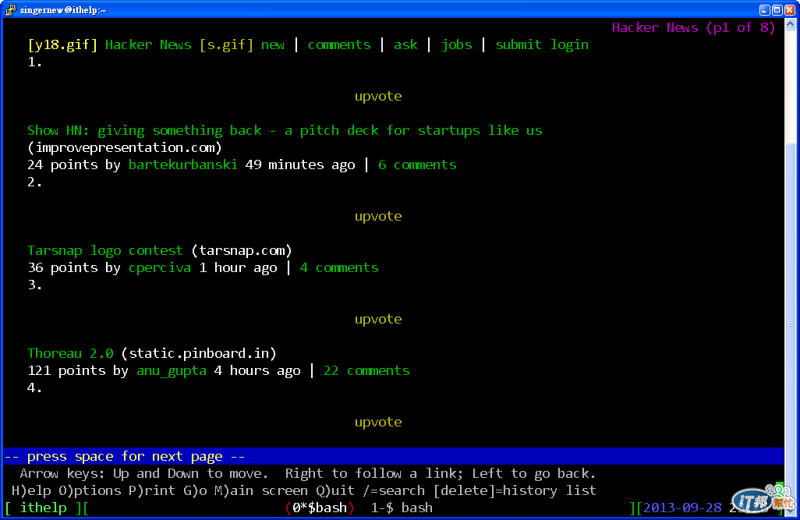
Task: Open the 'comments' navigation link
Action: tap(339, 45)
